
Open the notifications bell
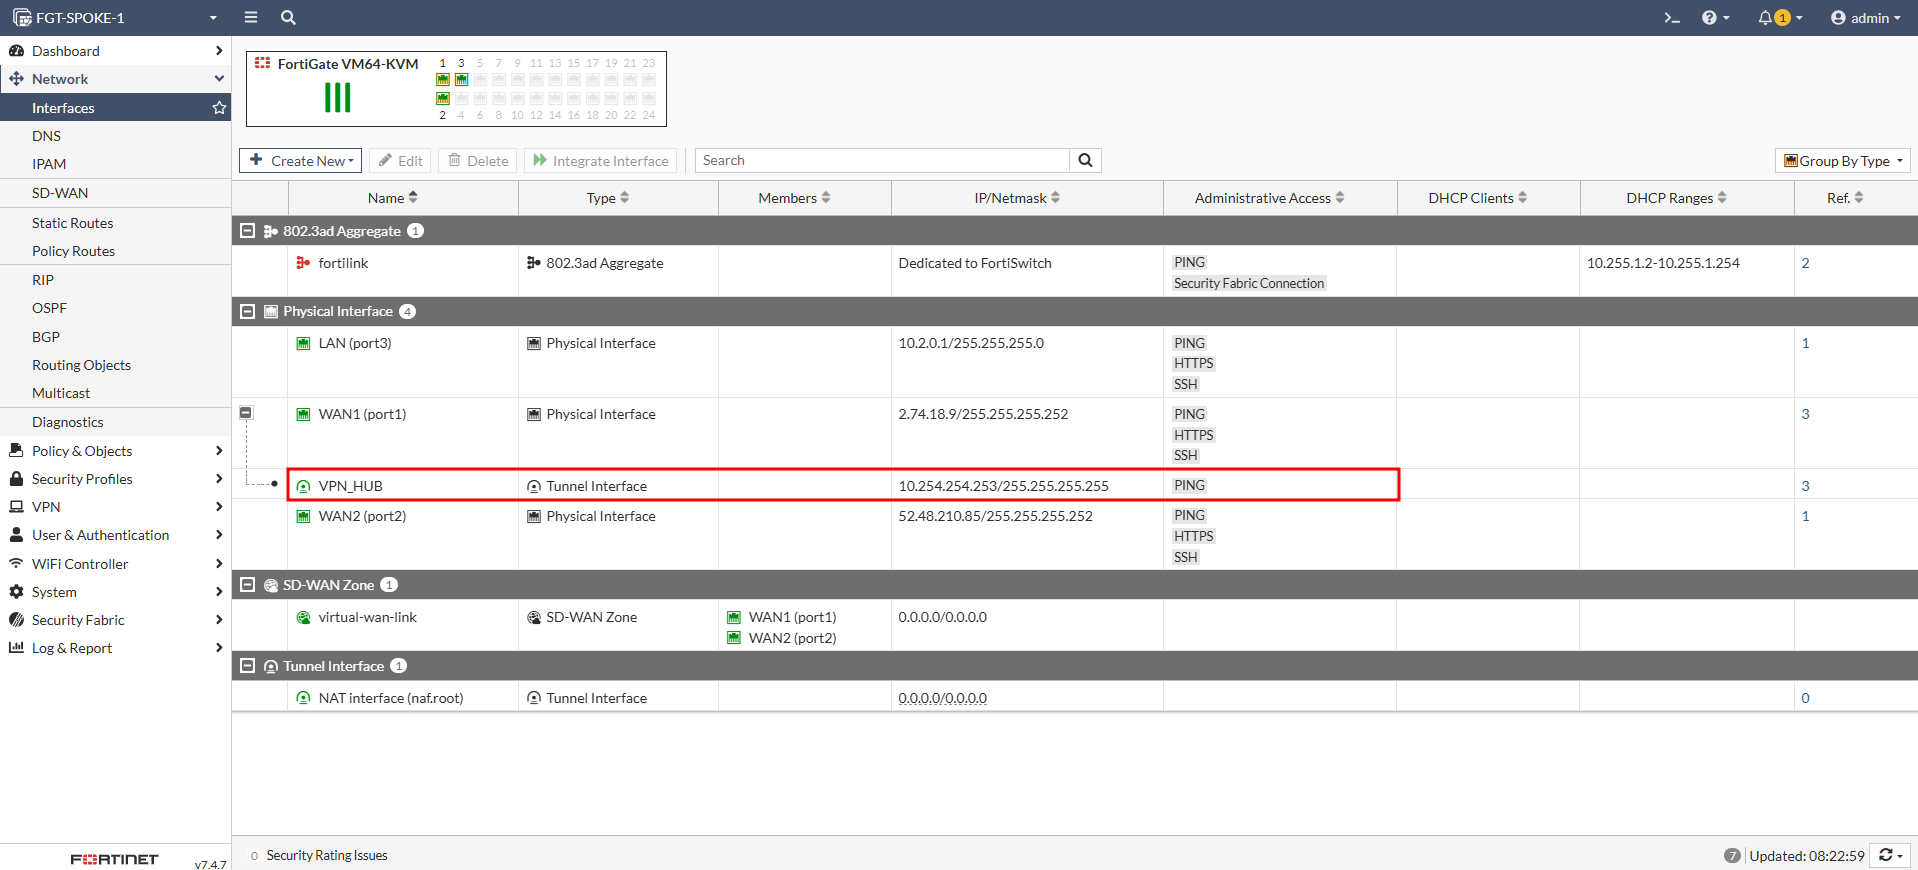coord(1780,18)
